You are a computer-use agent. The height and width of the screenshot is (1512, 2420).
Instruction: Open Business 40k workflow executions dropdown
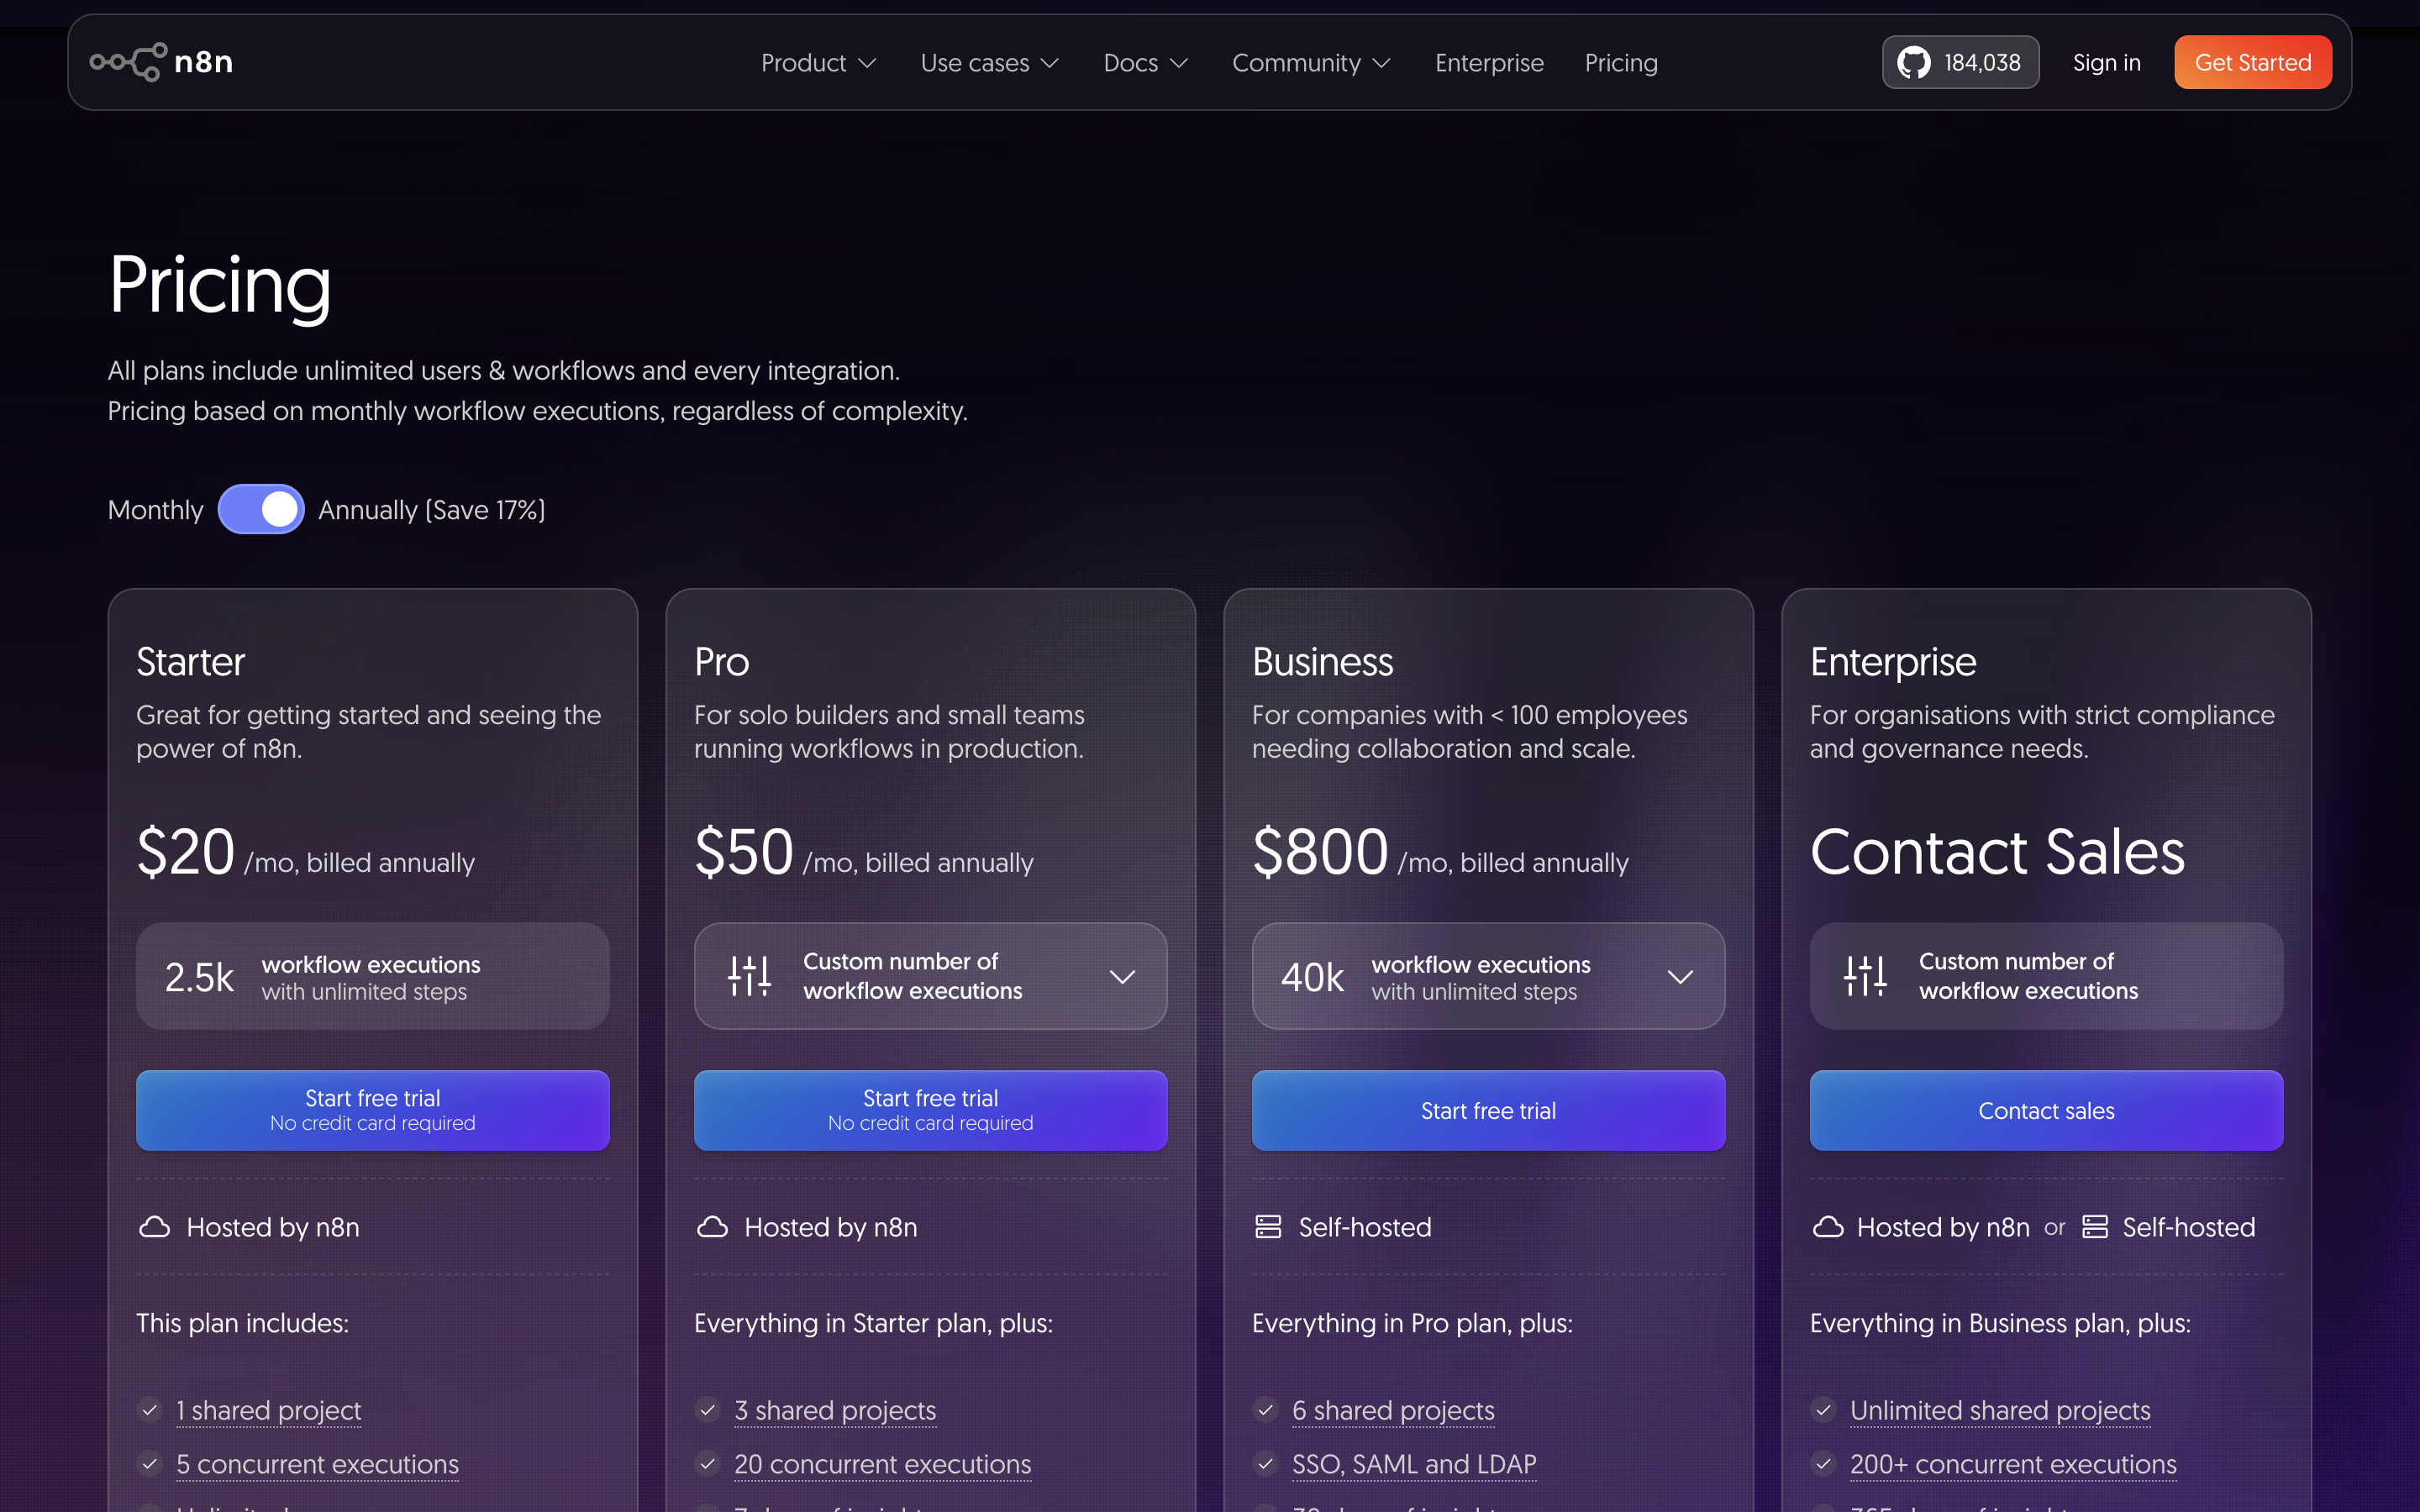[x=1488, y=976]
